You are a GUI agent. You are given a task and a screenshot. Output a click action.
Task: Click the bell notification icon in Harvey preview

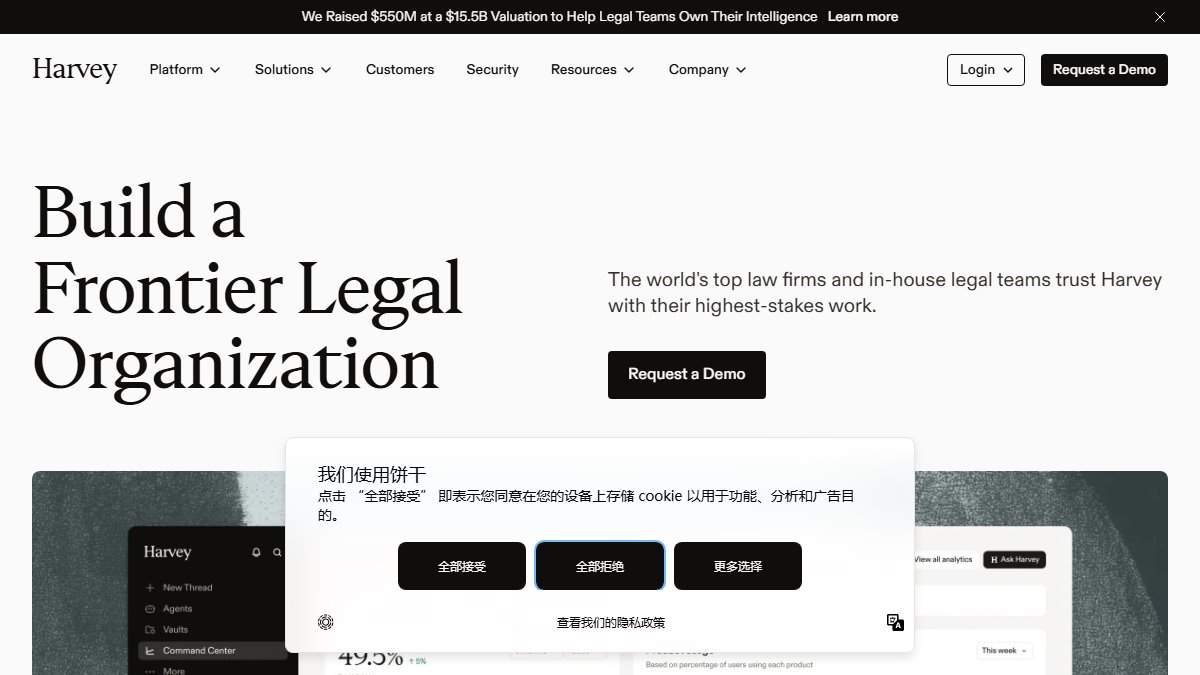click(256, 552)
